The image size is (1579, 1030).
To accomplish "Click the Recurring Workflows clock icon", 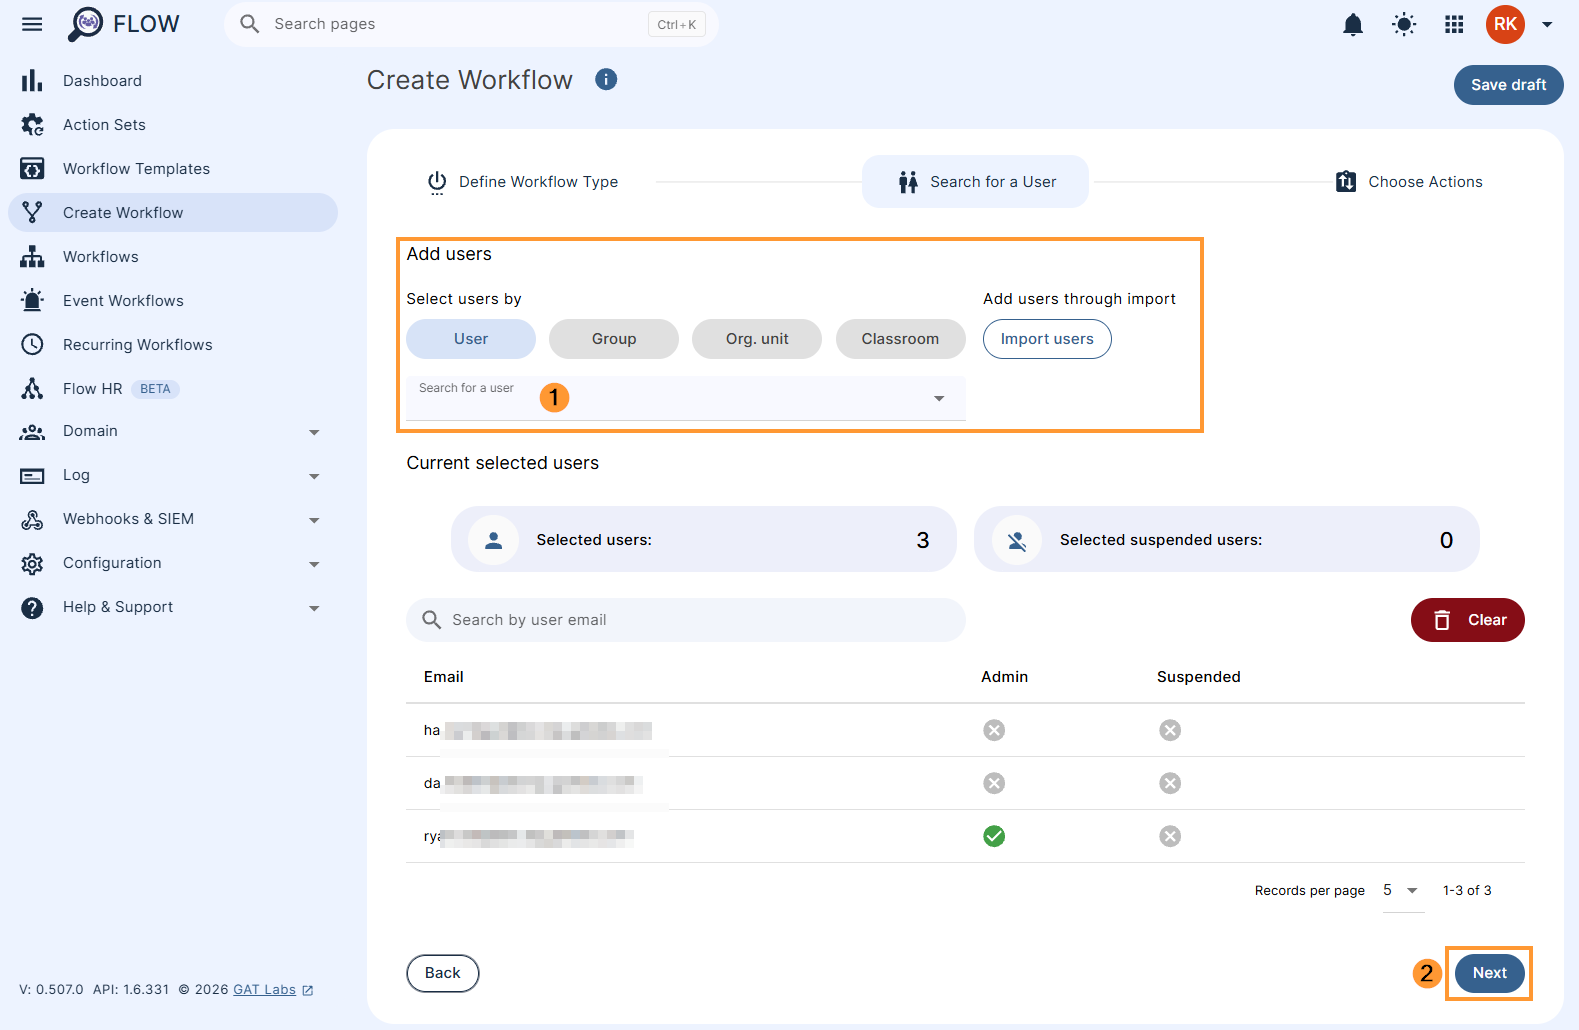I will coord(32,344).
